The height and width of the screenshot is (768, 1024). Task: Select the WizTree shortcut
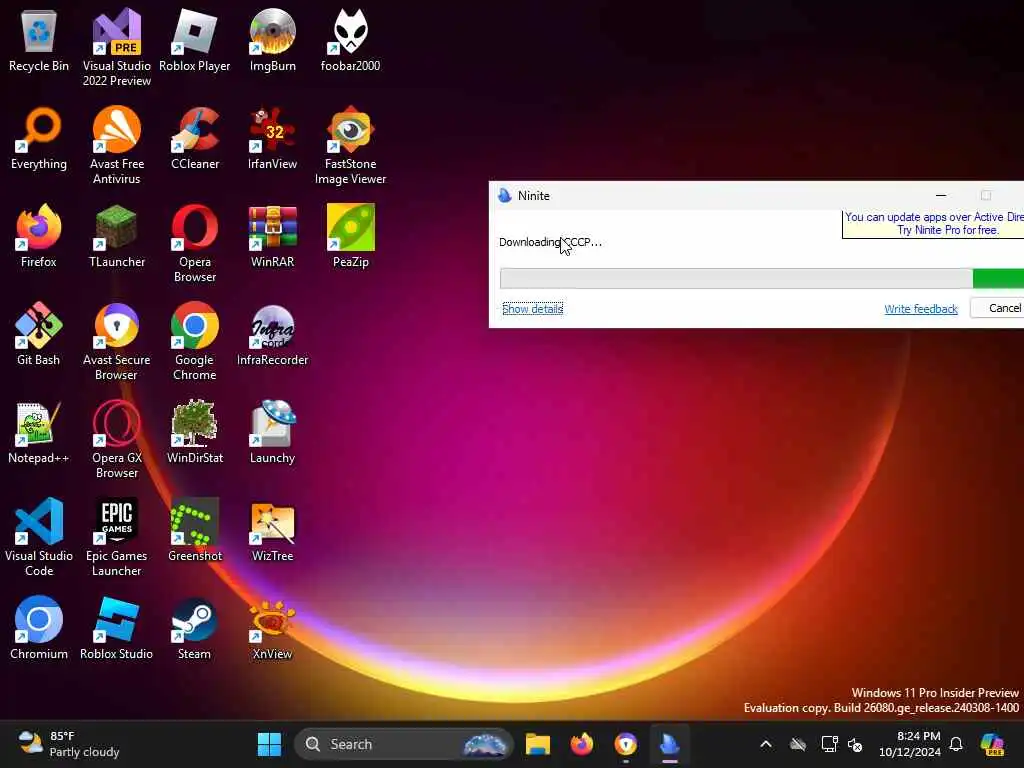pyautogui.click(x=272, y=530)
